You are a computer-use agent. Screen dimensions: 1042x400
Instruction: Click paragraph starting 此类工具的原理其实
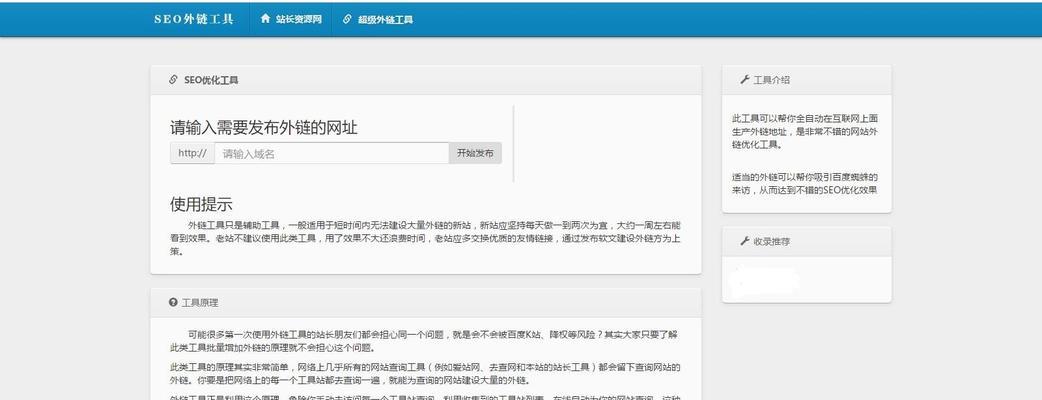tap(425, 373)
